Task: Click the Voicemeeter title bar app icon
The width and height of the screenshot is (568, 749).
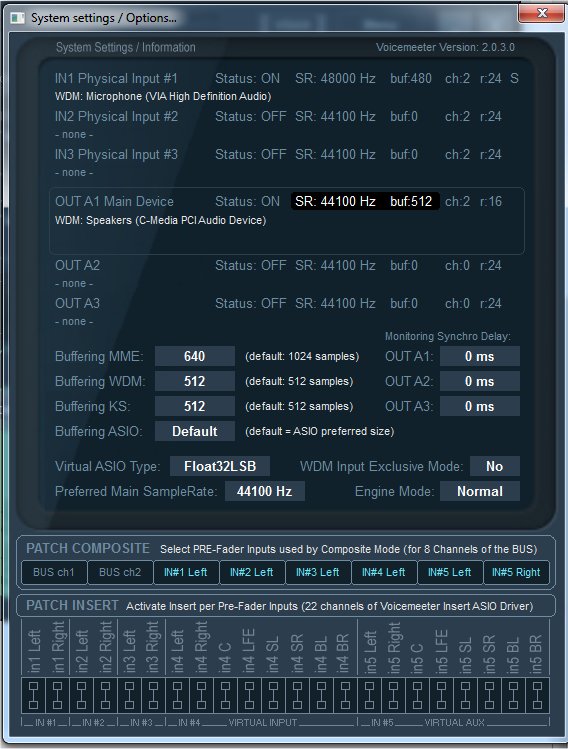Action: click(x=18, y=18)
